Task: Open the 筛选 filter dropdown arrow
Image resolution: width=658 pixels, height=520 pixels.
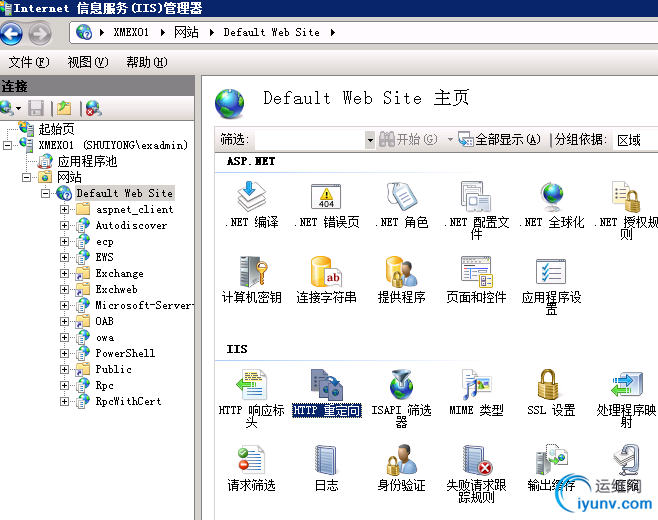Action: pyautogui.click(x=370, y=139)
